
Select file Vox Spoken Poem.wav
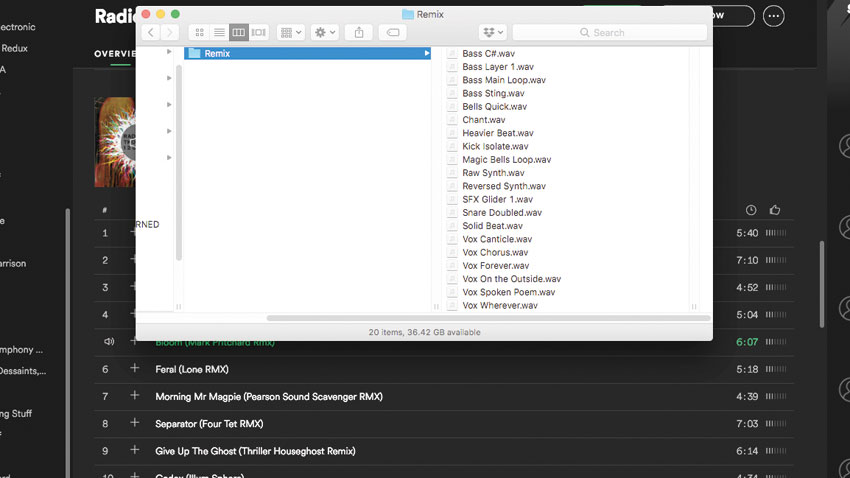tap(508, 292)
